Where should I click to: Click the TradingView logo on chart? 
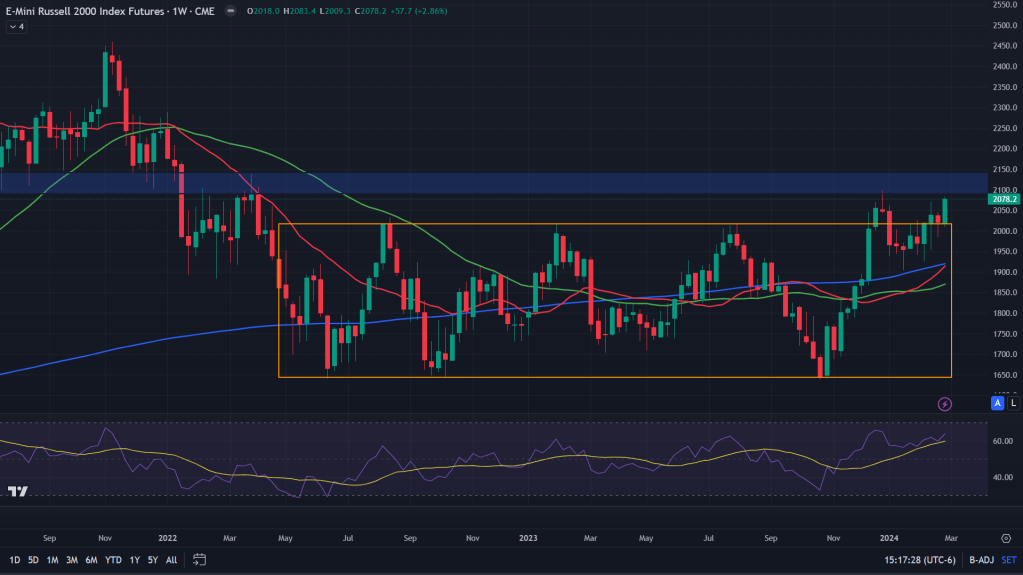click(x=18, y=491)
